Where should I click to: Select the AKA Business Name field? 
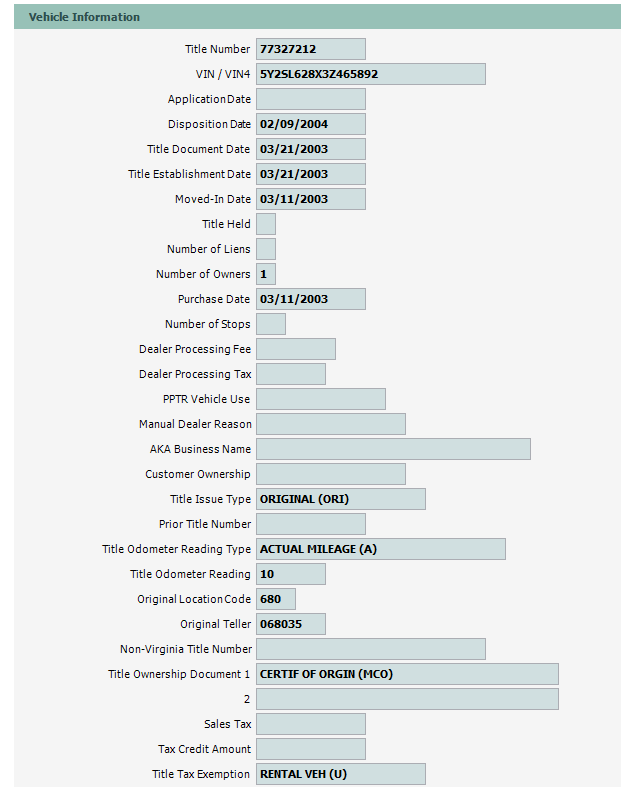393,449
